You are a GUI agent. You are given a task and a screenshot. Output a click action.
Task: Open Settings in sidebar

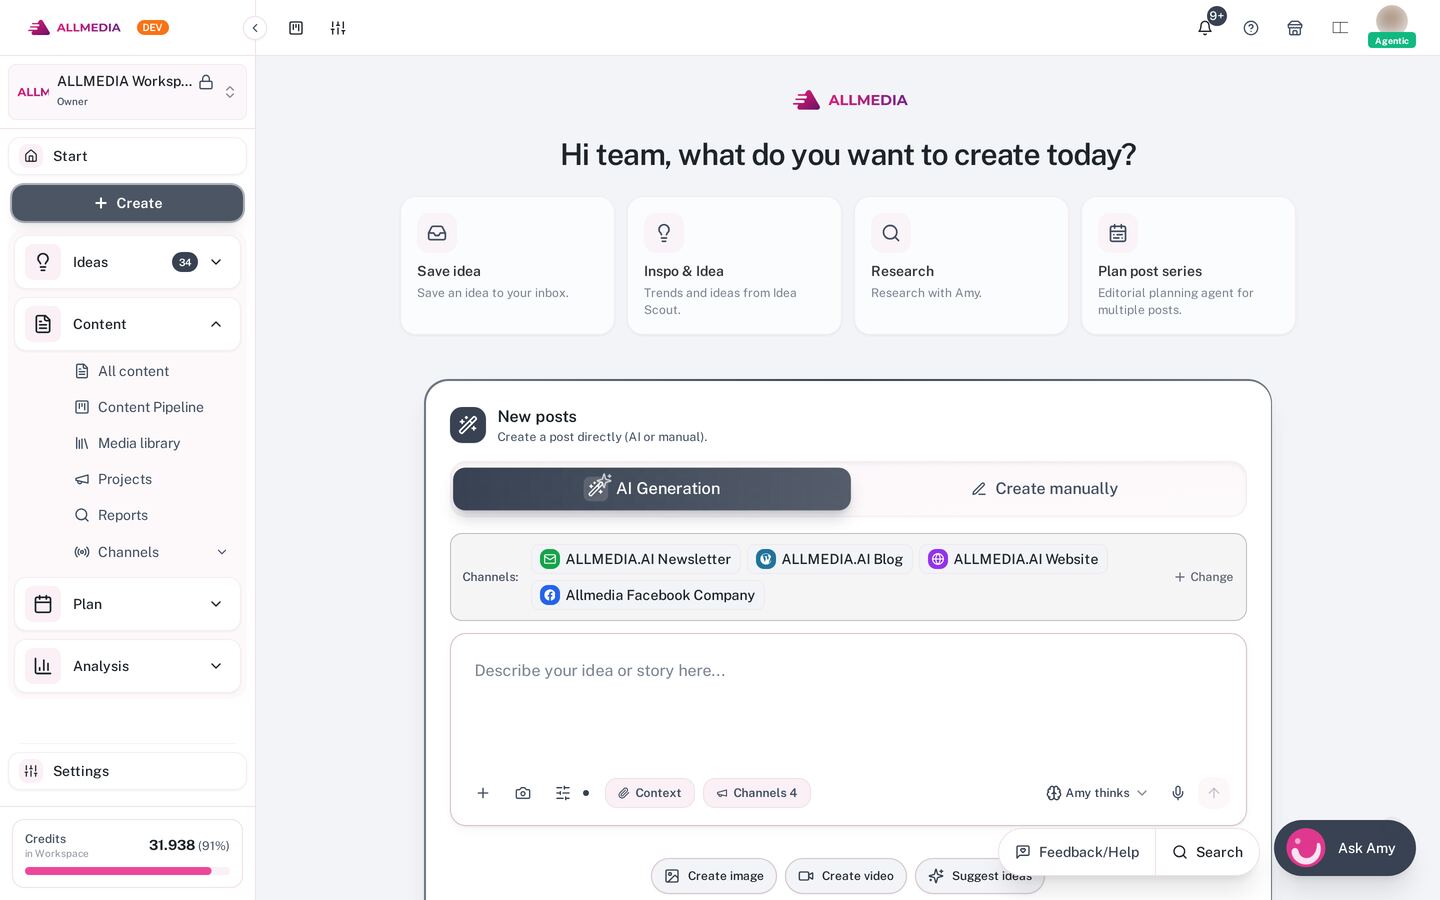pos(127,771)
